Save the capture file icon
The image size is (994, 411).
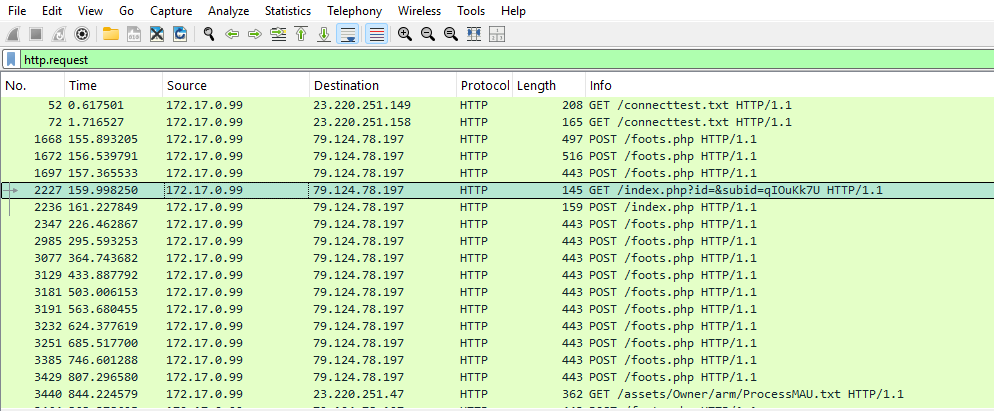[x=134, y=34]
